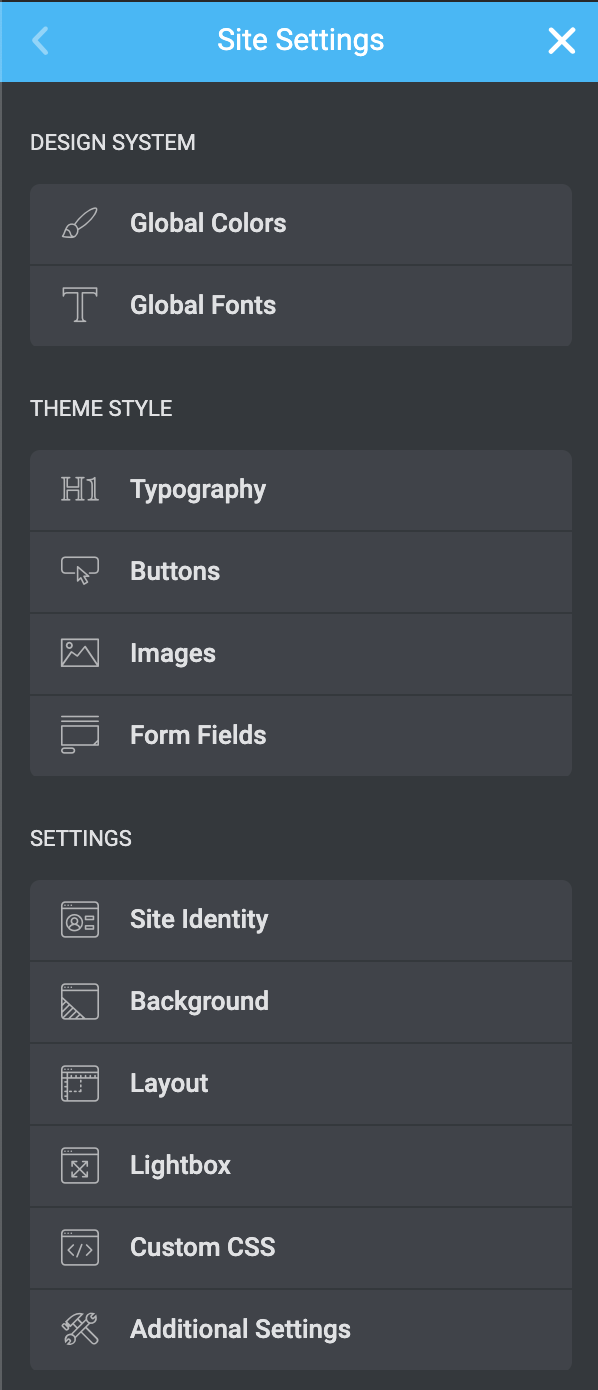Image resolution: width=598 pixels, height=1390 pixels.
Task: Click the Buttons cursor icon
Action: [80, 572]
